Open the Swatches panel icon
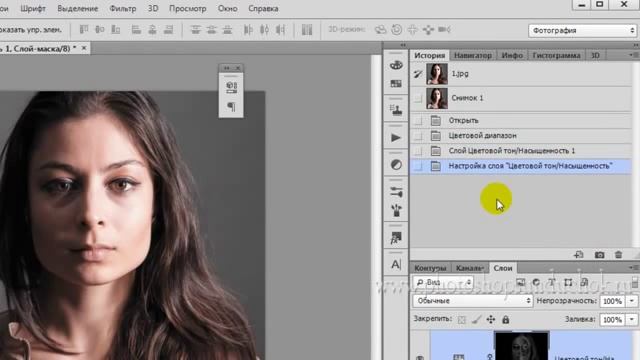Viewport: 640px width, 360px height. click(x=396, y=84)
